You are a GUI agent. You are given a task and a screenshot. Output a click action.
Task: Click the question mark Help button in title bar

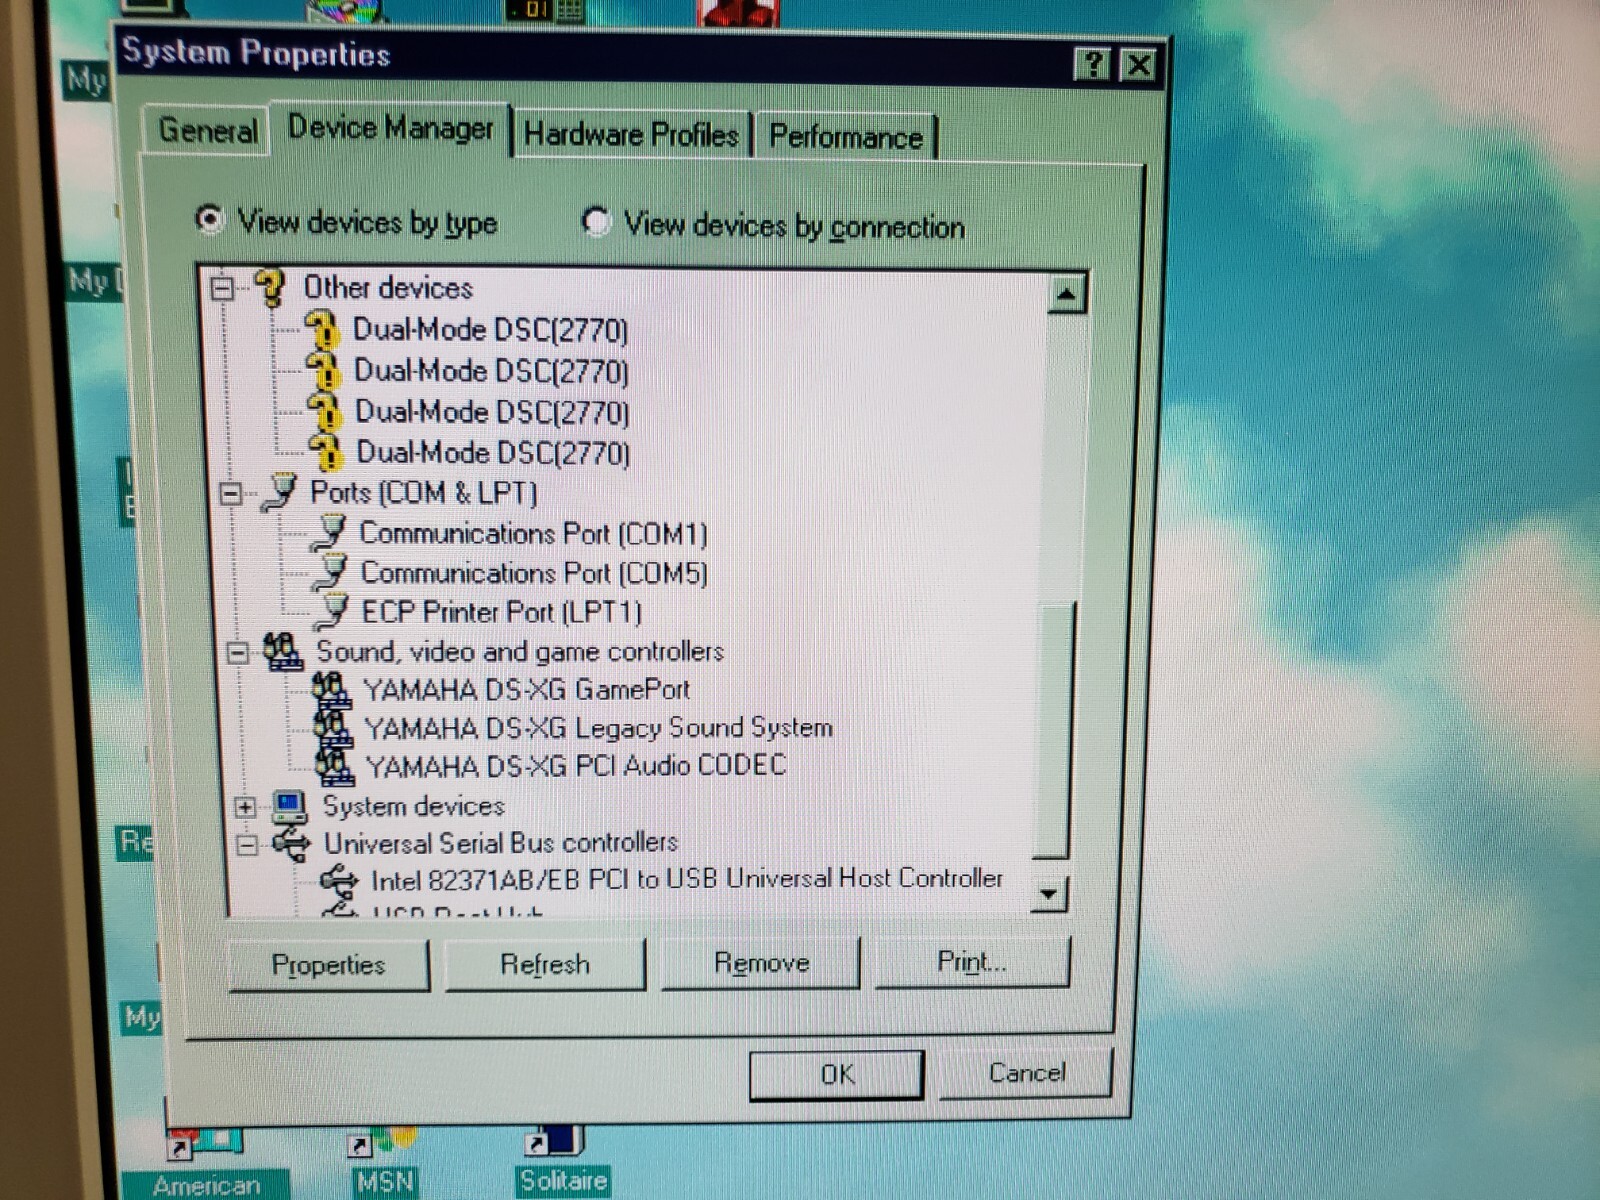tap(1093, 65)
